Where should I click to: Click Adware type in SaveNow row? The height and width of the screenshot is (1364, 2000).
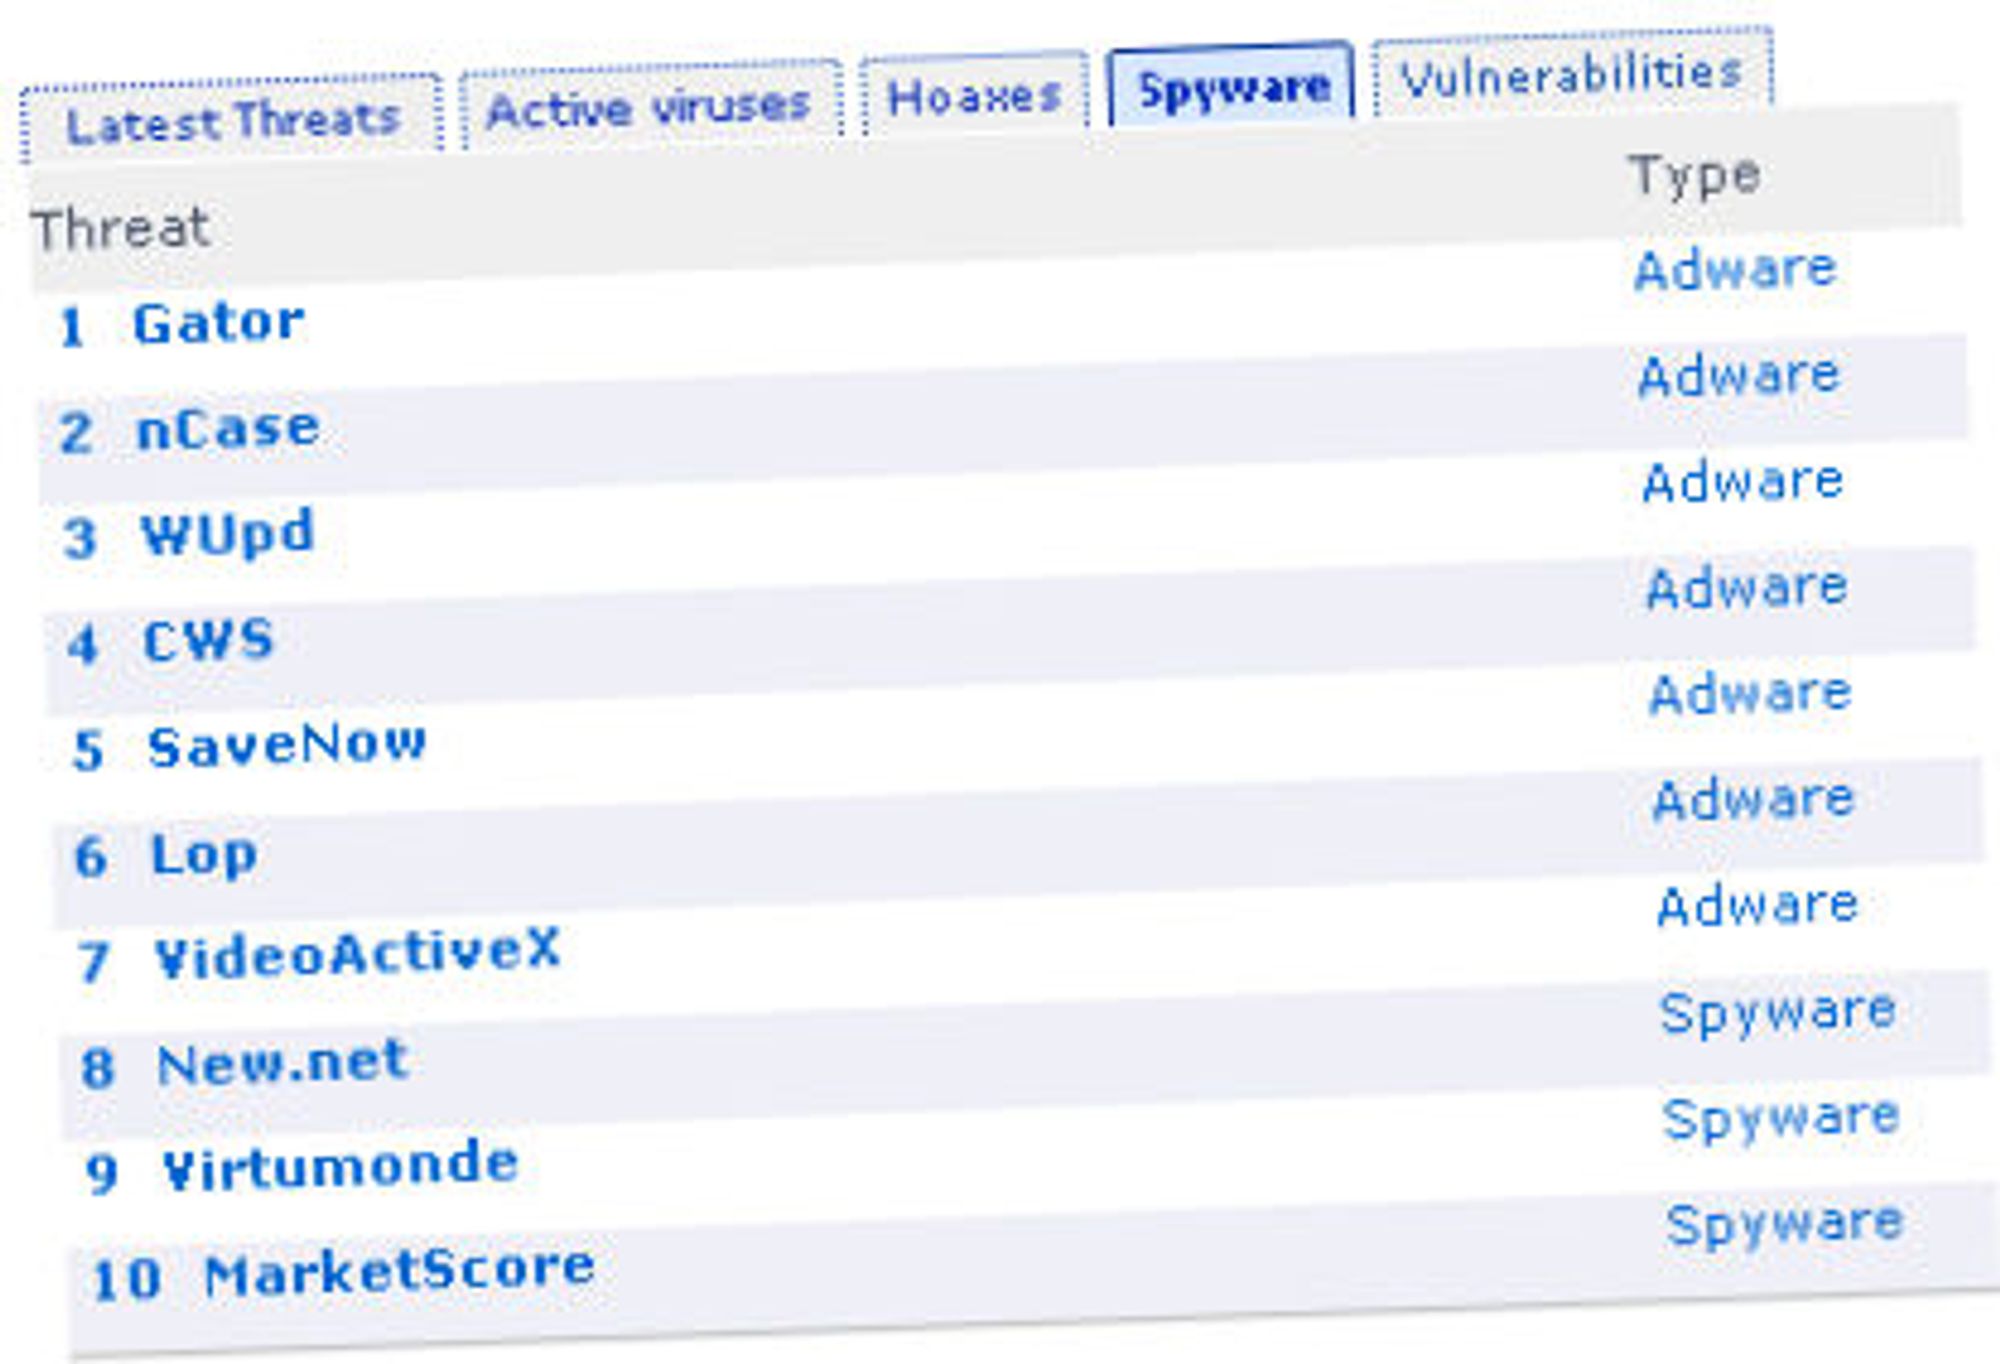coord(1750,693)
